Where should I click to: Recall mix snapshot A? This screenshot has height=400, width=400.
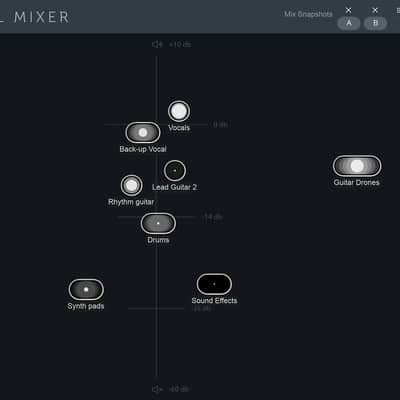tap(349, 23)
